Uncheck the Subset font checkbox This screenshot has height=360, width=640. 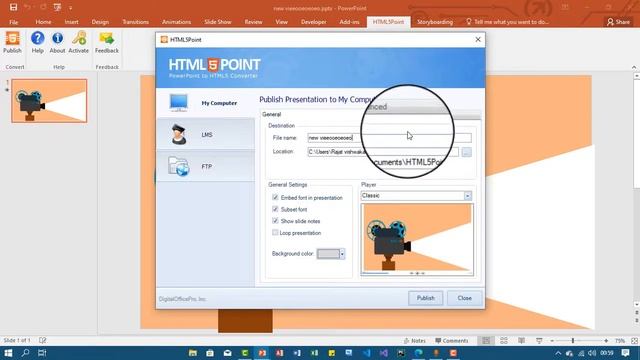pos(275,209)
